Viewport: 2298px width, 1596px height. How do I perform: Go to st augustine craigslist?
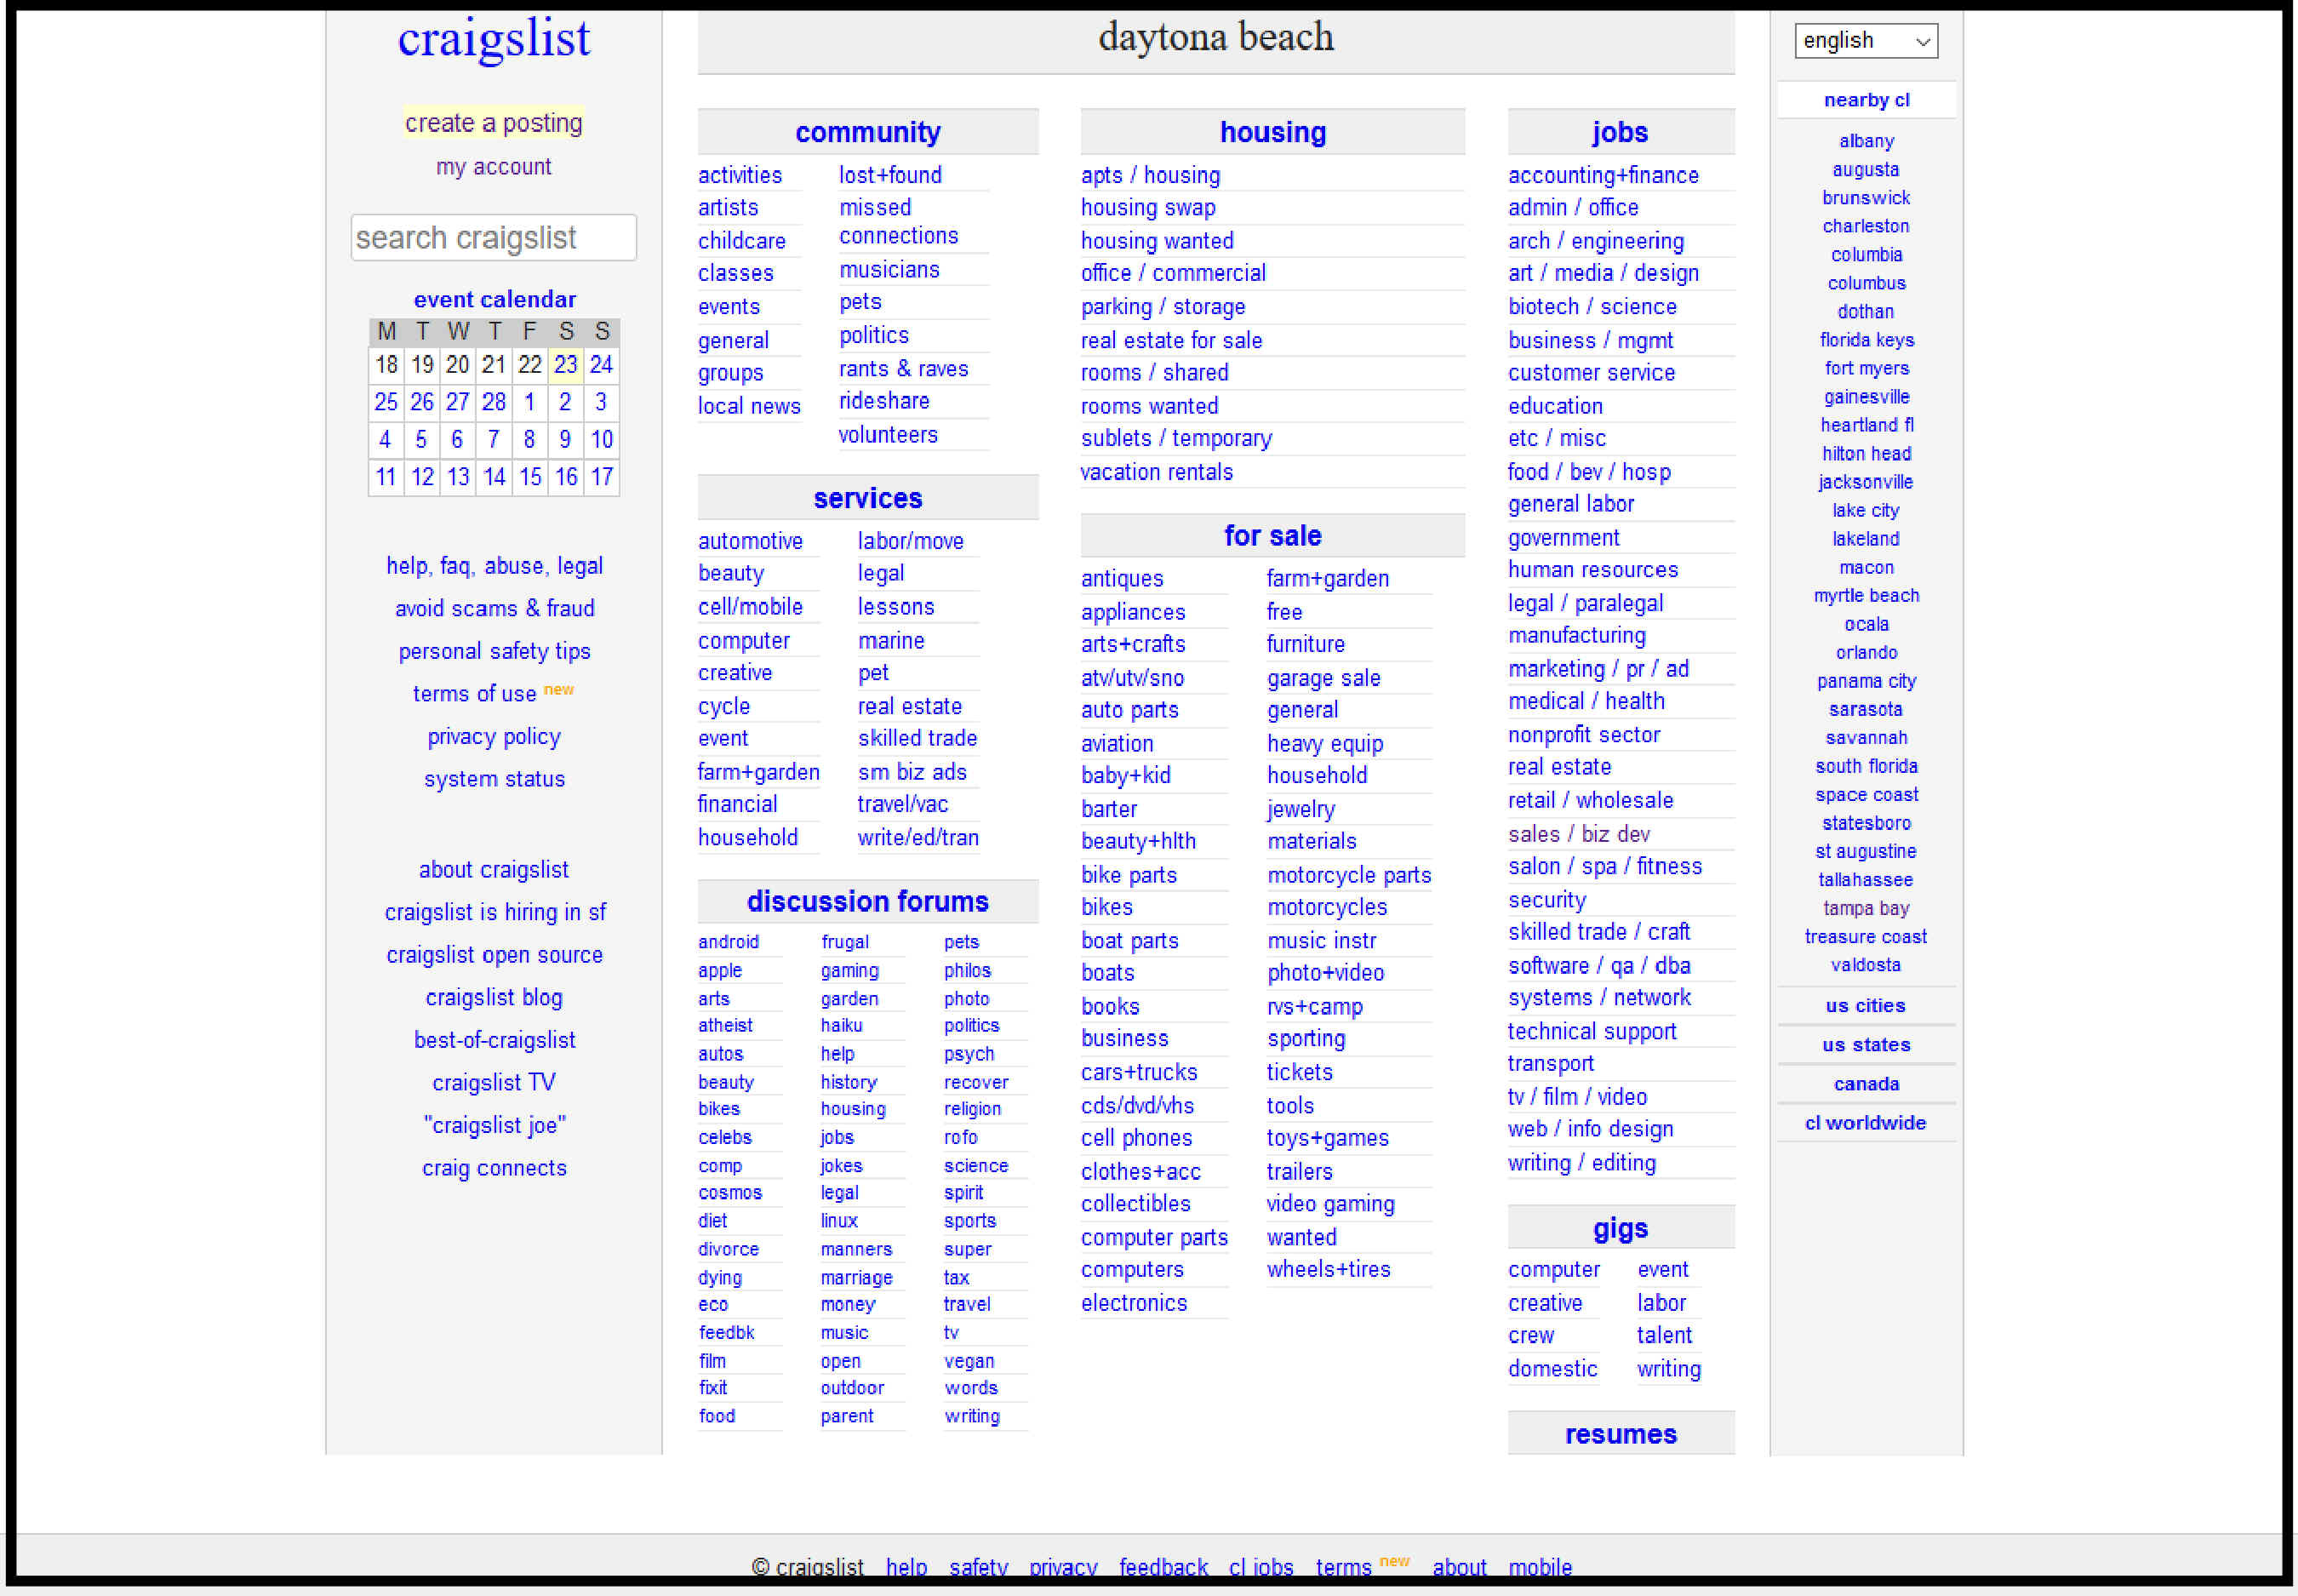pyautogui.click(x=1865, y=851)
